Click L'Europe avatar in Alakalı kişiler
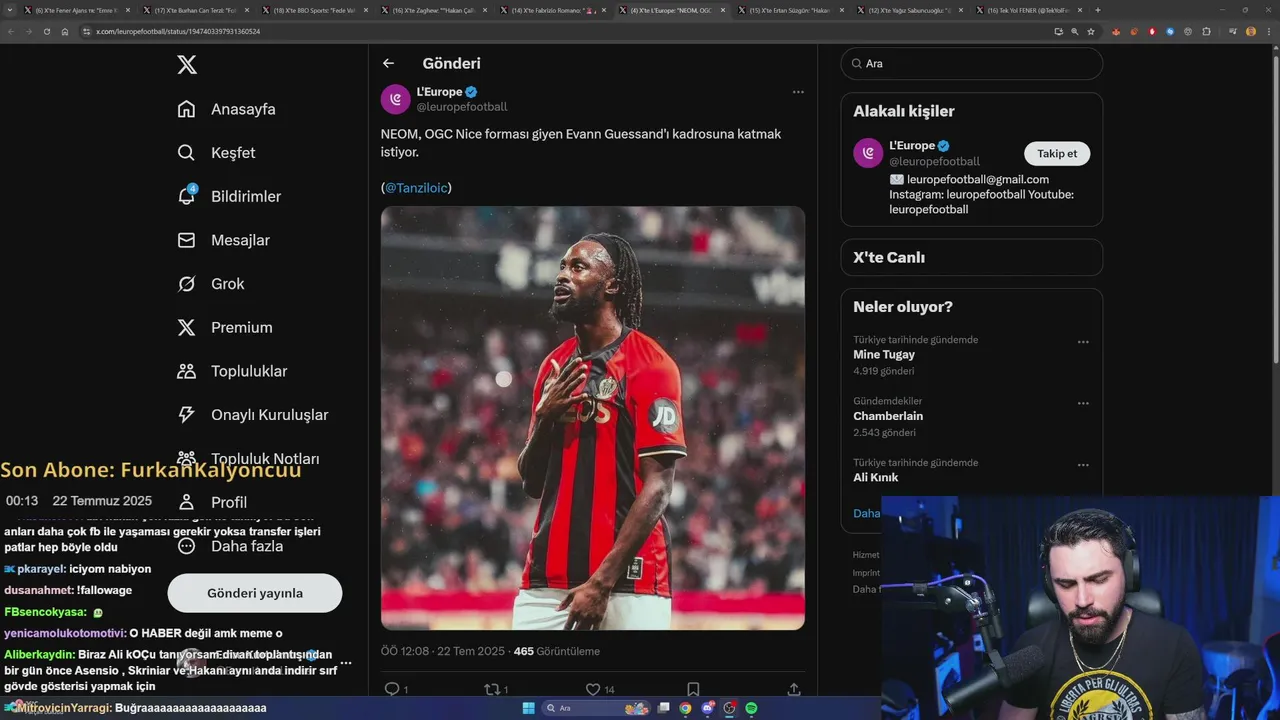Viewport: 1280px width, 720px height. 868,153
